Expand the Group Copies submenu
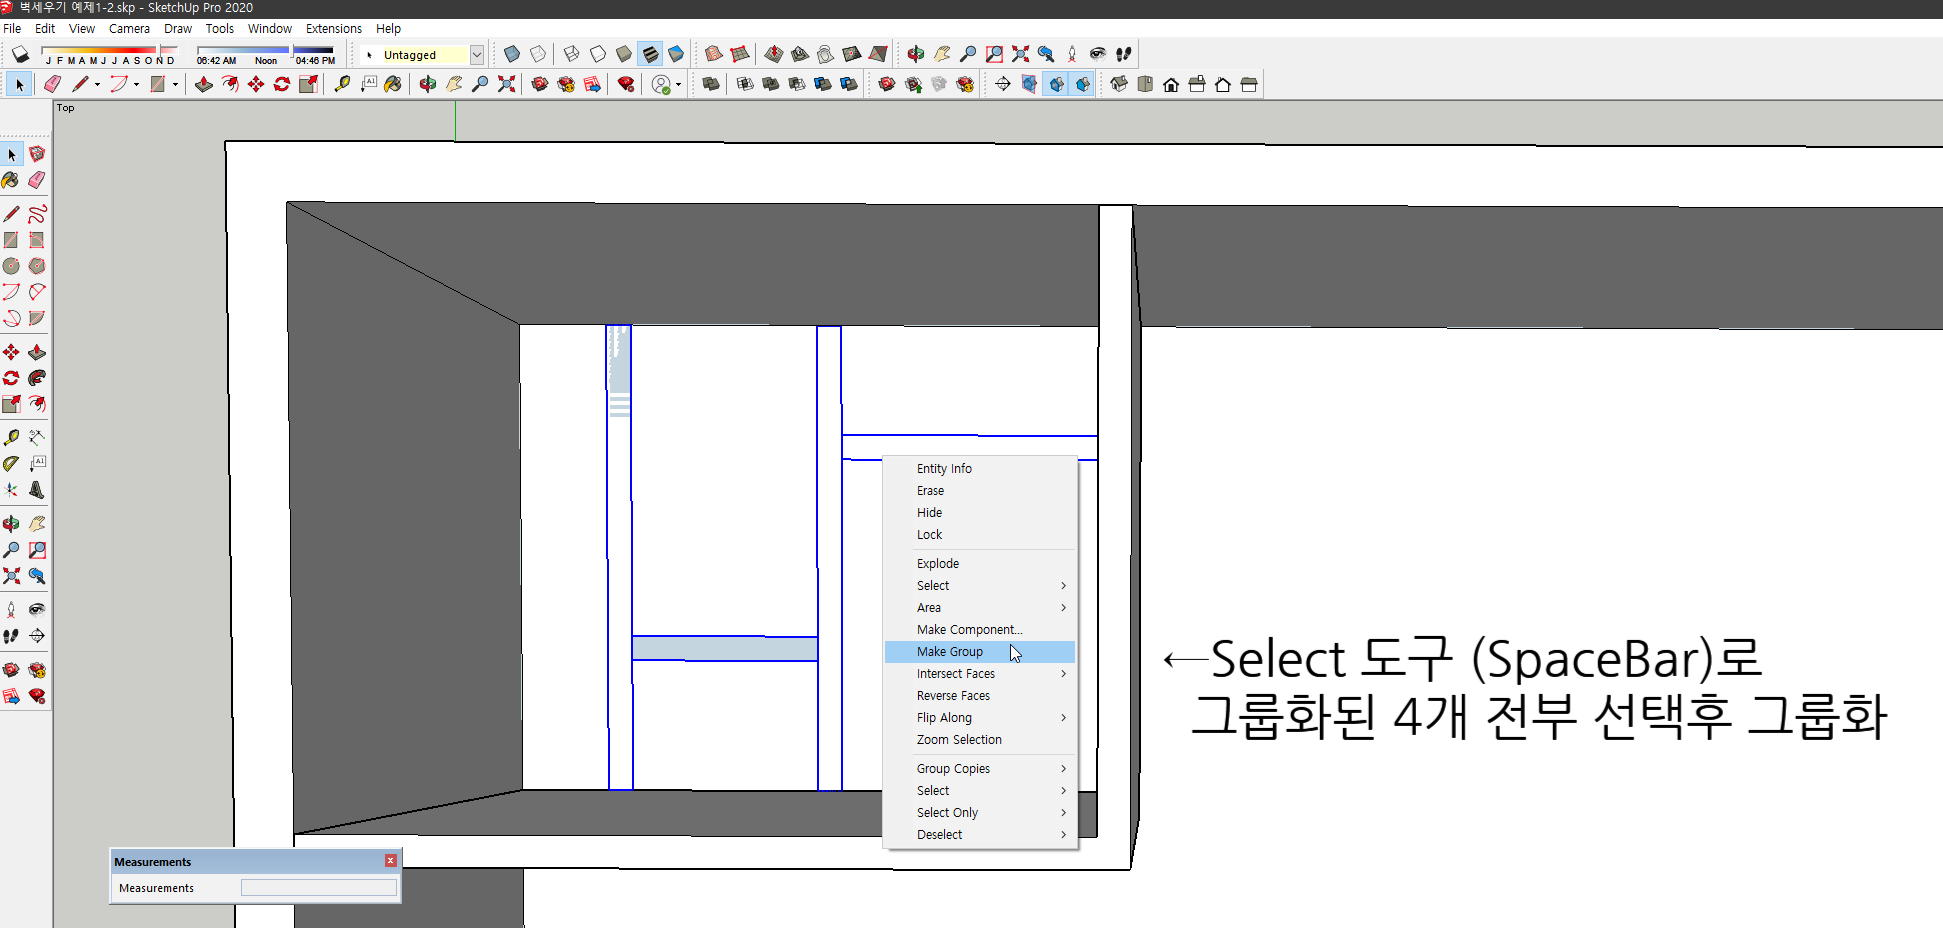 click(980, 768)
